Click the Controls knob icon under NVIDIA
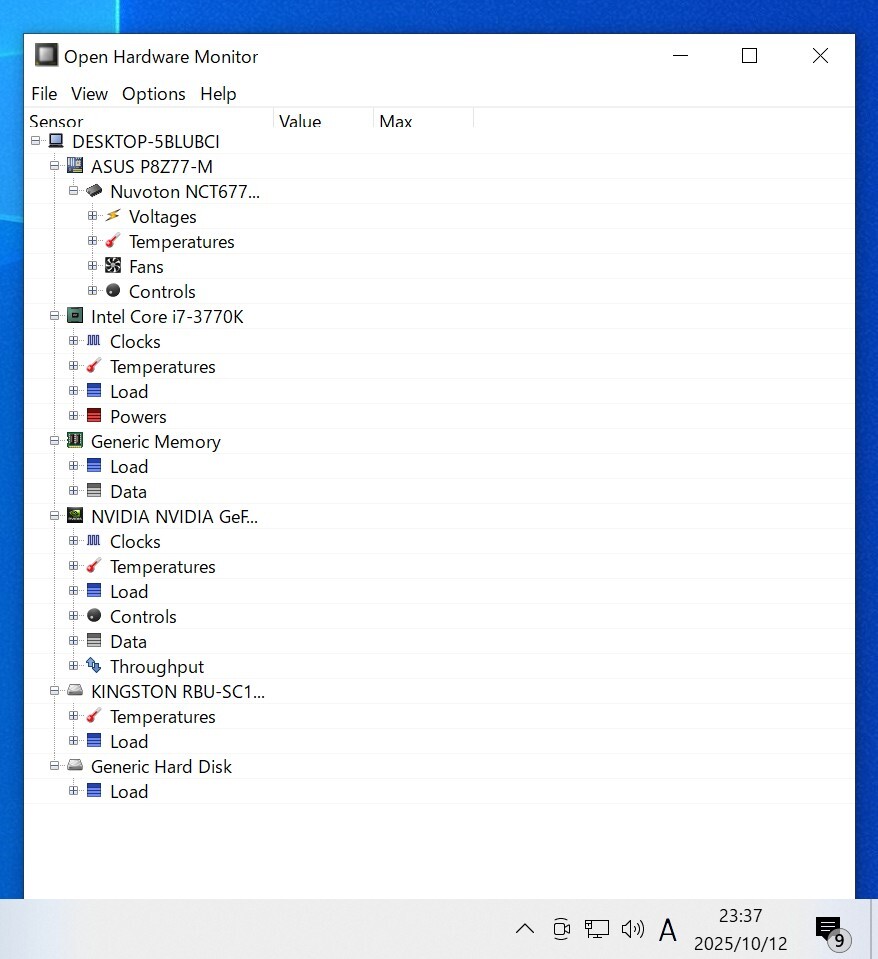 click(x=94, y=615)
